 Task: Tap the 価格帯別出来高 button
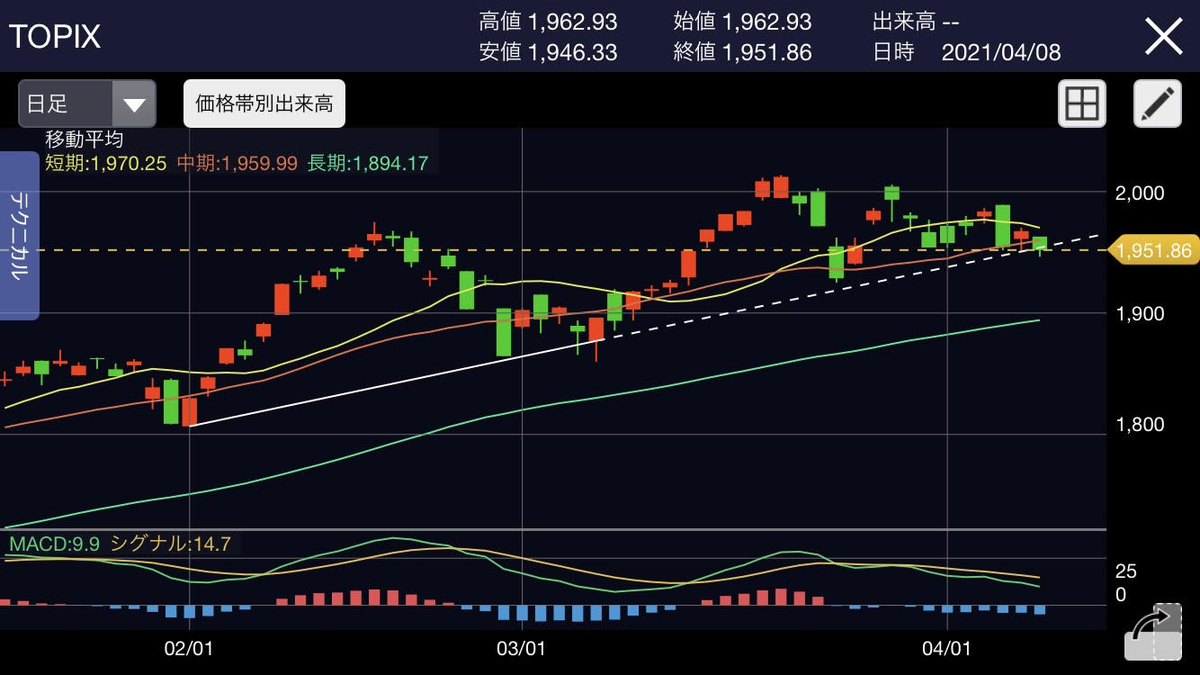coord(264,104)
